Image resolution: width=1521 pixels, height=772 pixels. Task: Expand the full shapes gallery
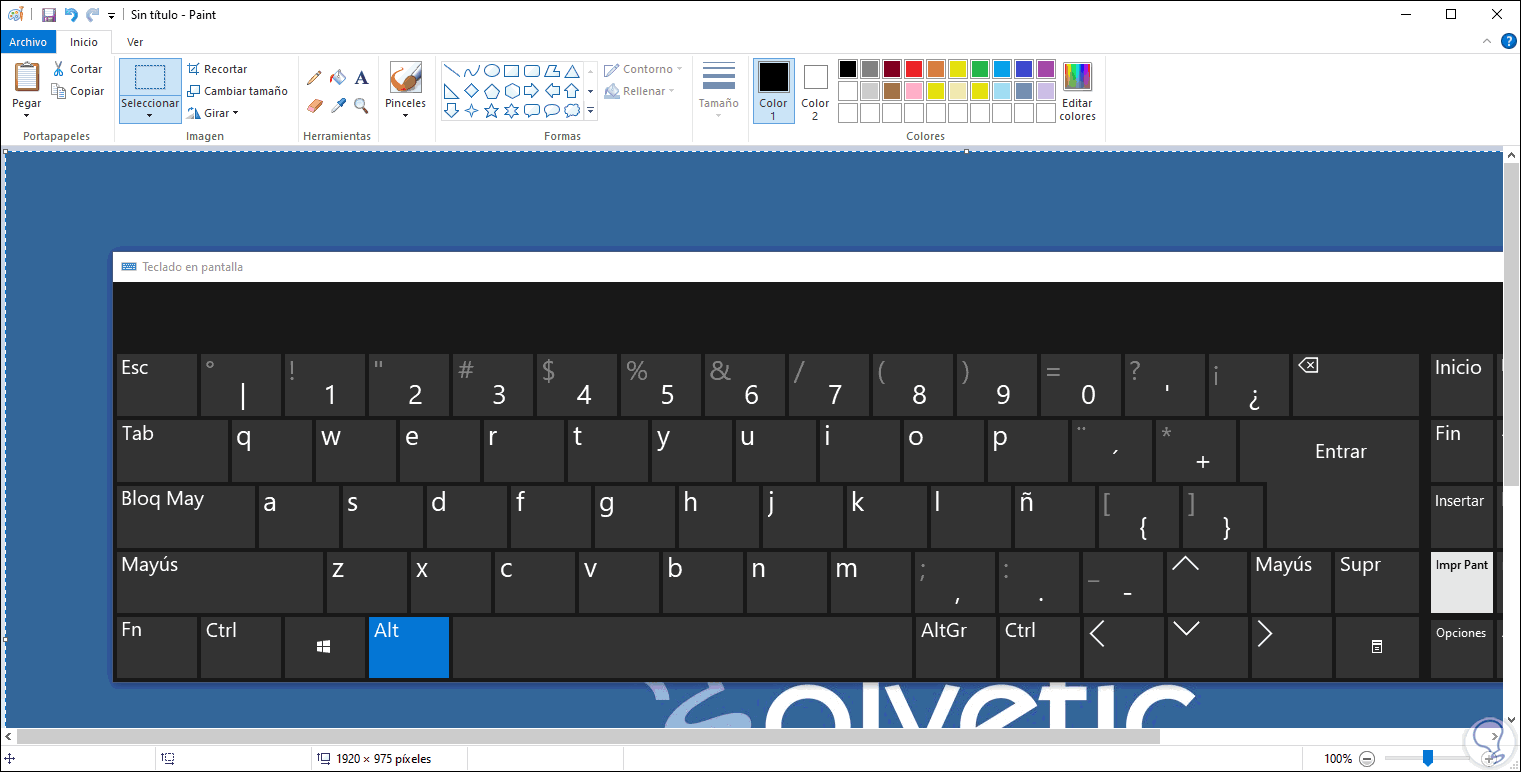tap(590, 111)
